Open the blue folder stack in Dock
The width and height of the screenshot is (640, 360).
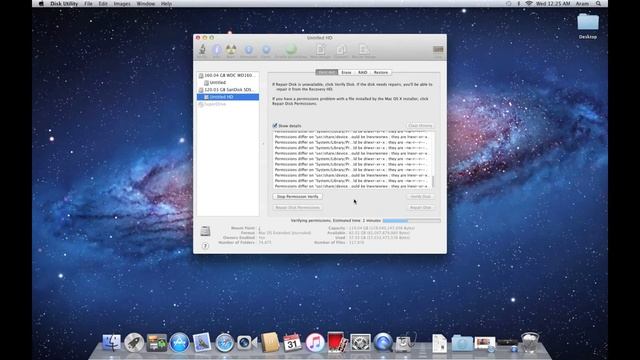point(462,343)
